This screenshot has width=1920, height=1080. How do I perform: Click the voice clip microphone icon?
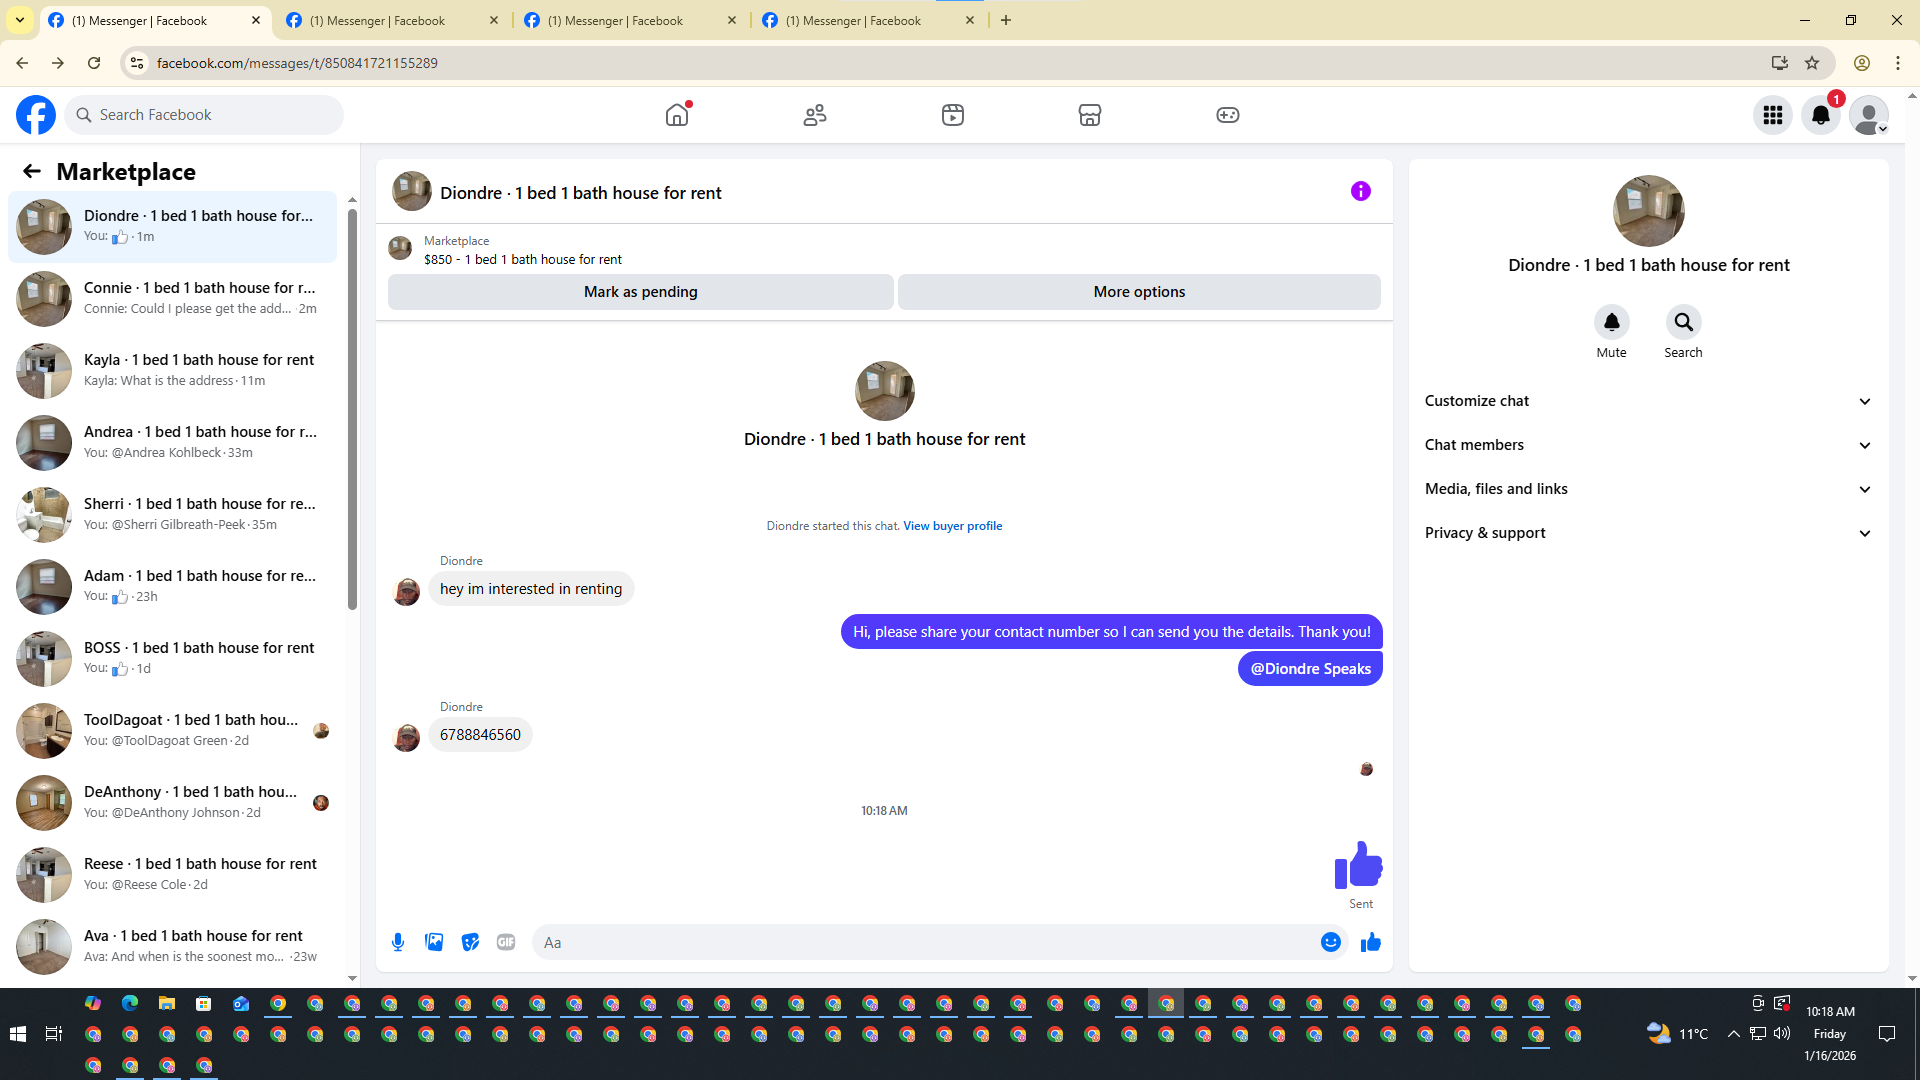tap(398, 942)
